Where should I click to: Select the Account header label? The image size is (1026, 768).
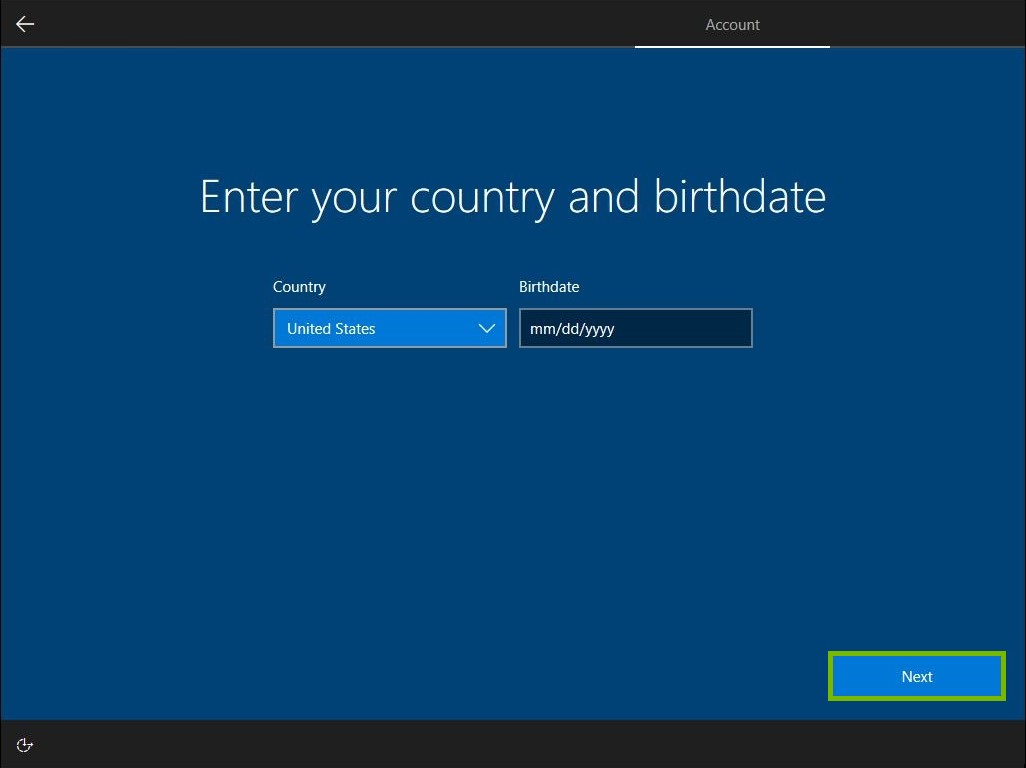click(732, 24)
